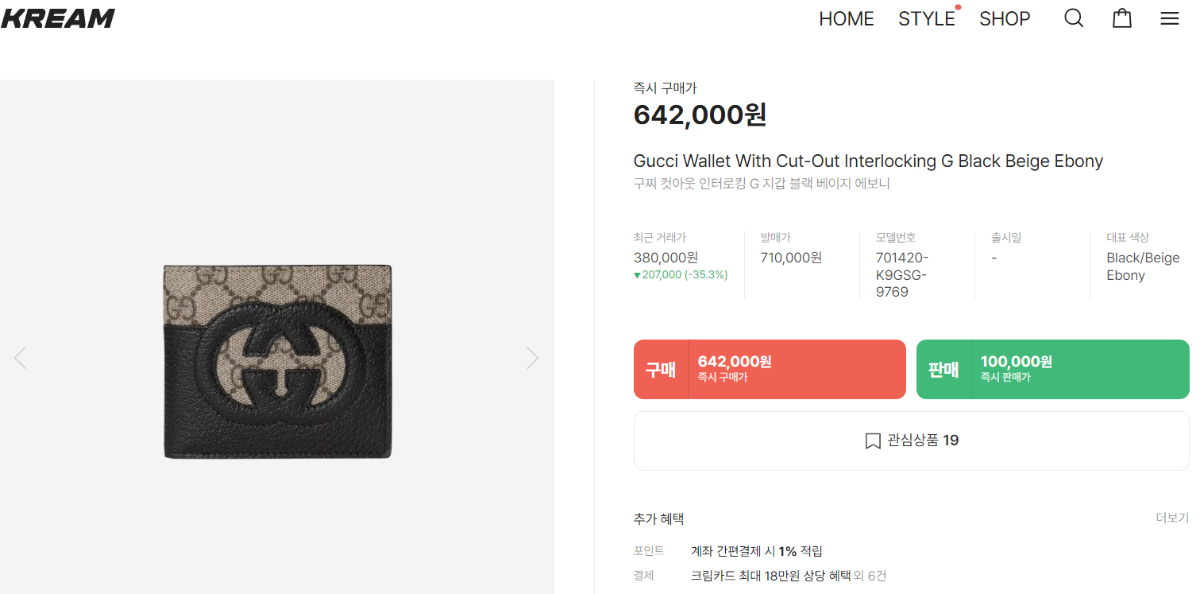Open the search magnifier icon
The height and width of the screenshot is (594, 1200).
(1073, 19)
